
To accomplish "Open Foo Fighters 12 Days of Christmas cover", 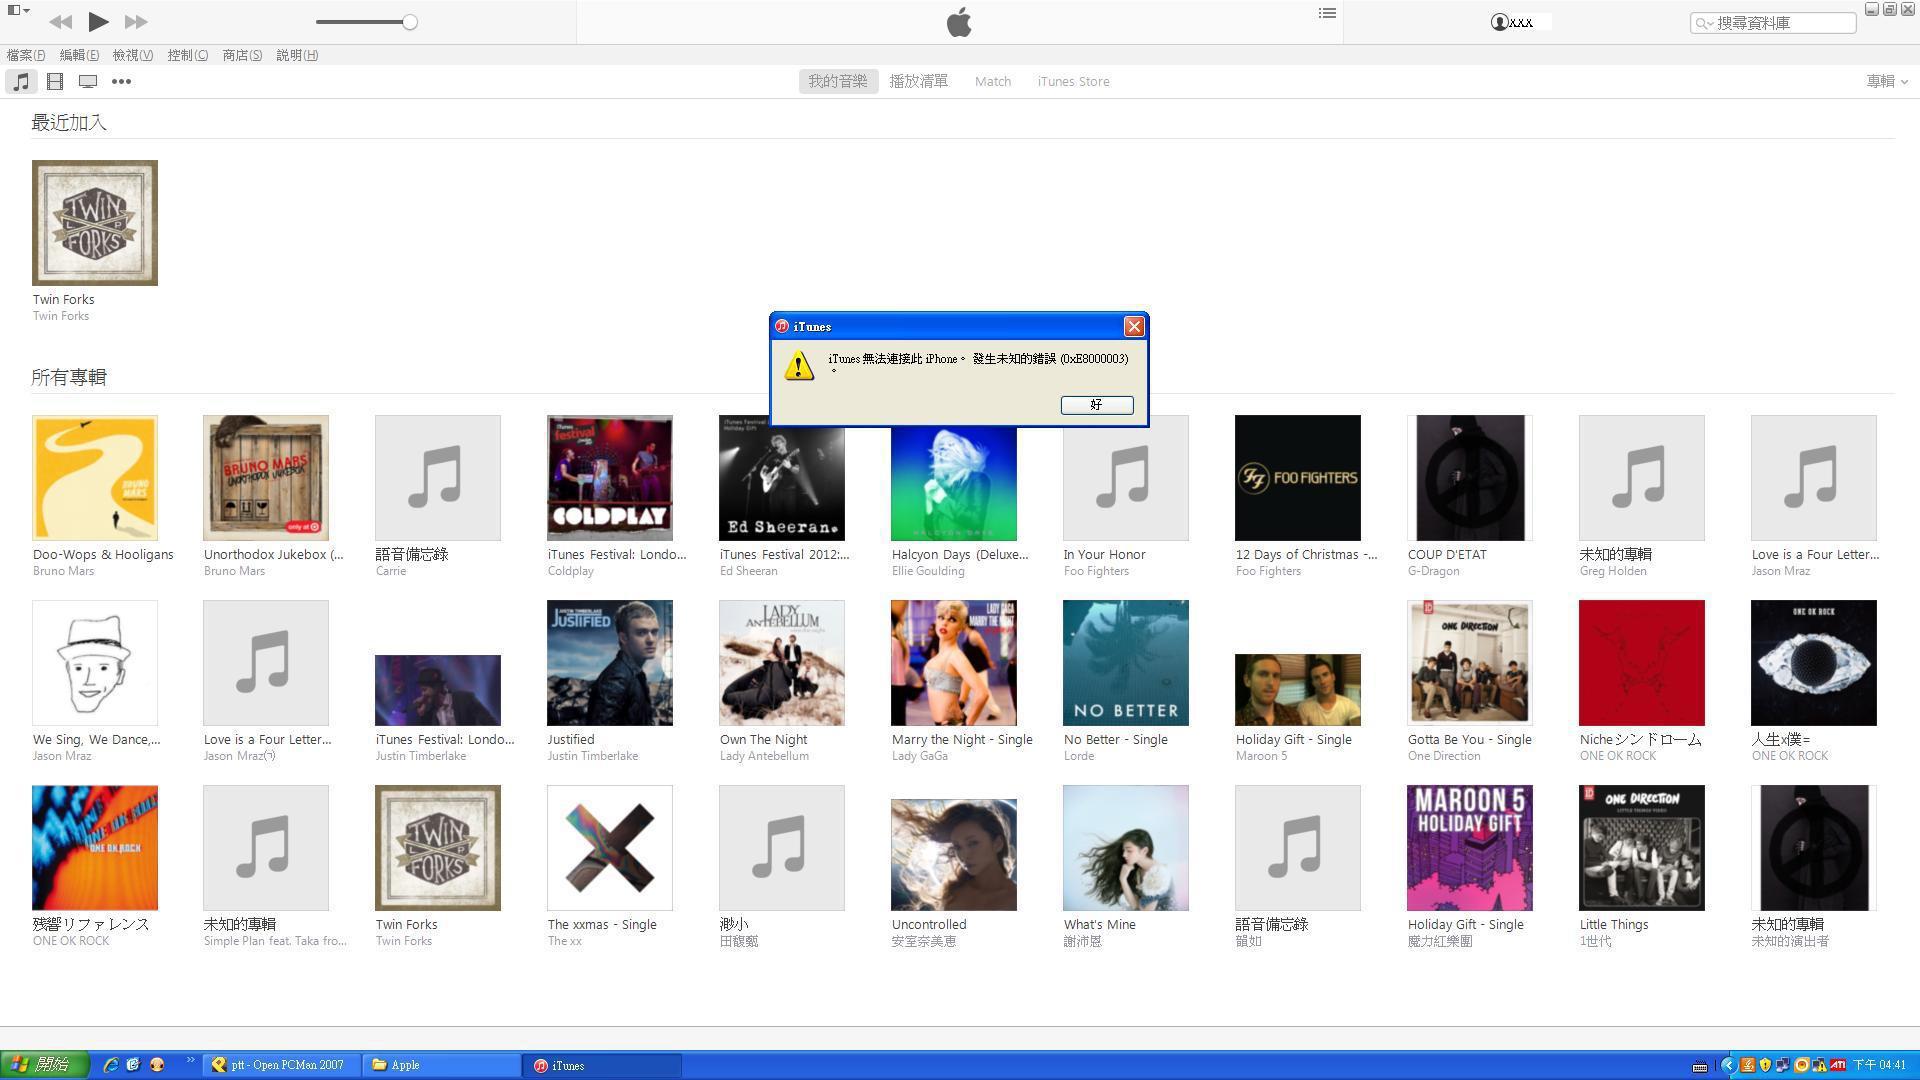I will click(1298, 478).
